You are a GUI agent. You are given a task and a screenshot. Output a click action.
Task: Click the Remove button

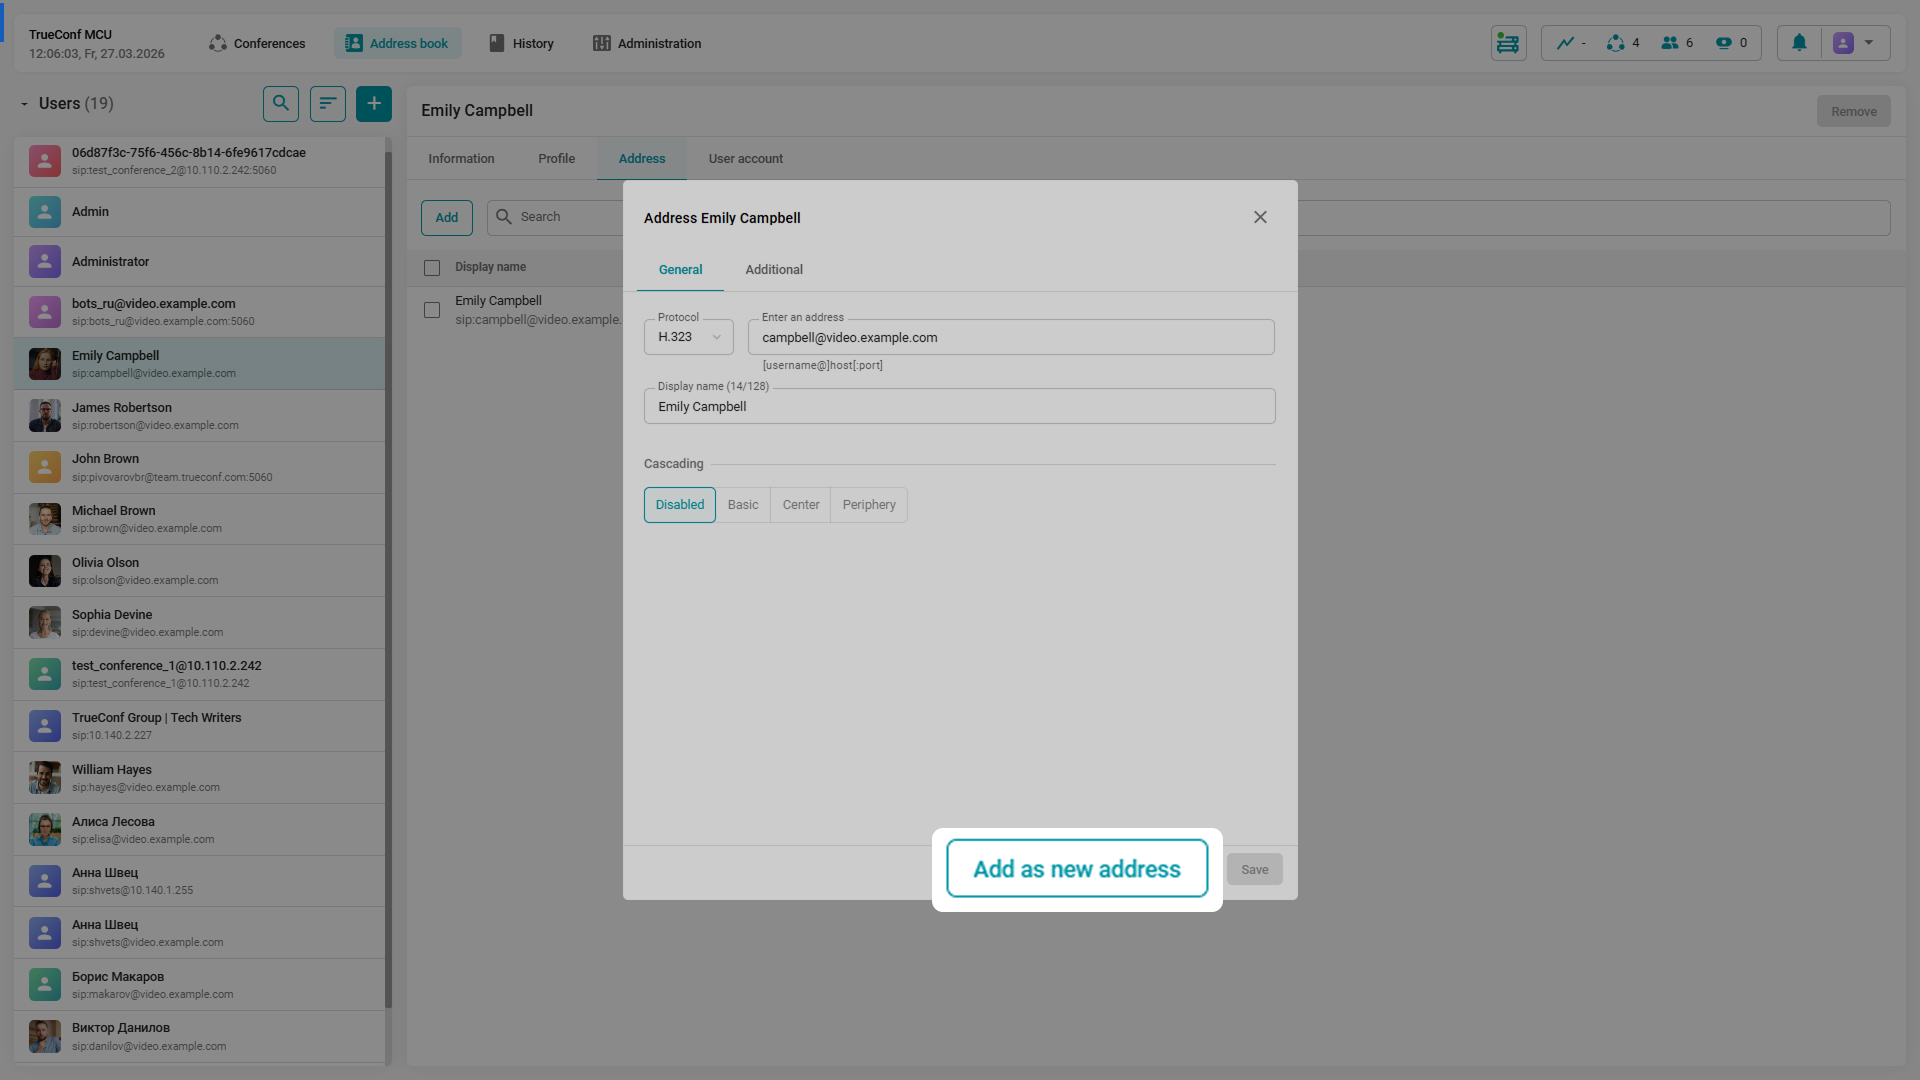(1853, 111)
